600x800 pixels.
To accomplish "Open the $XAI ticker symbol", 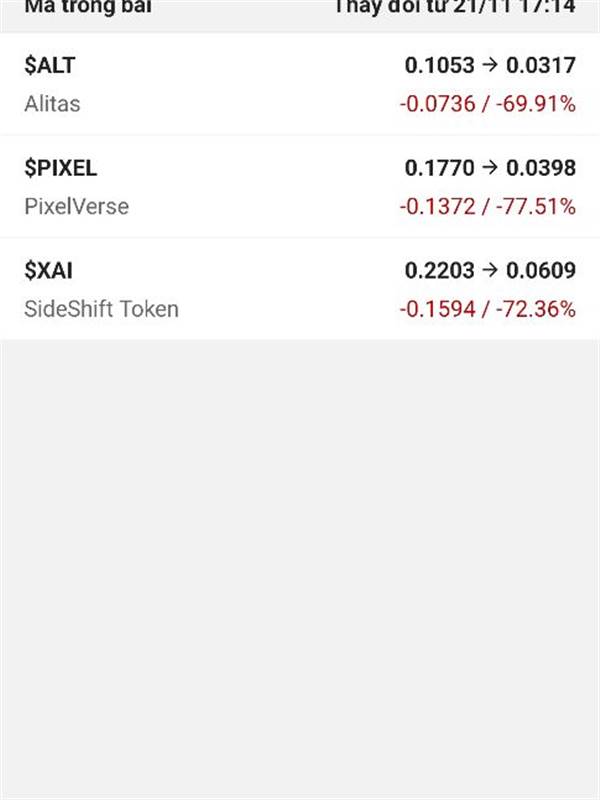I will click(48, 270).
